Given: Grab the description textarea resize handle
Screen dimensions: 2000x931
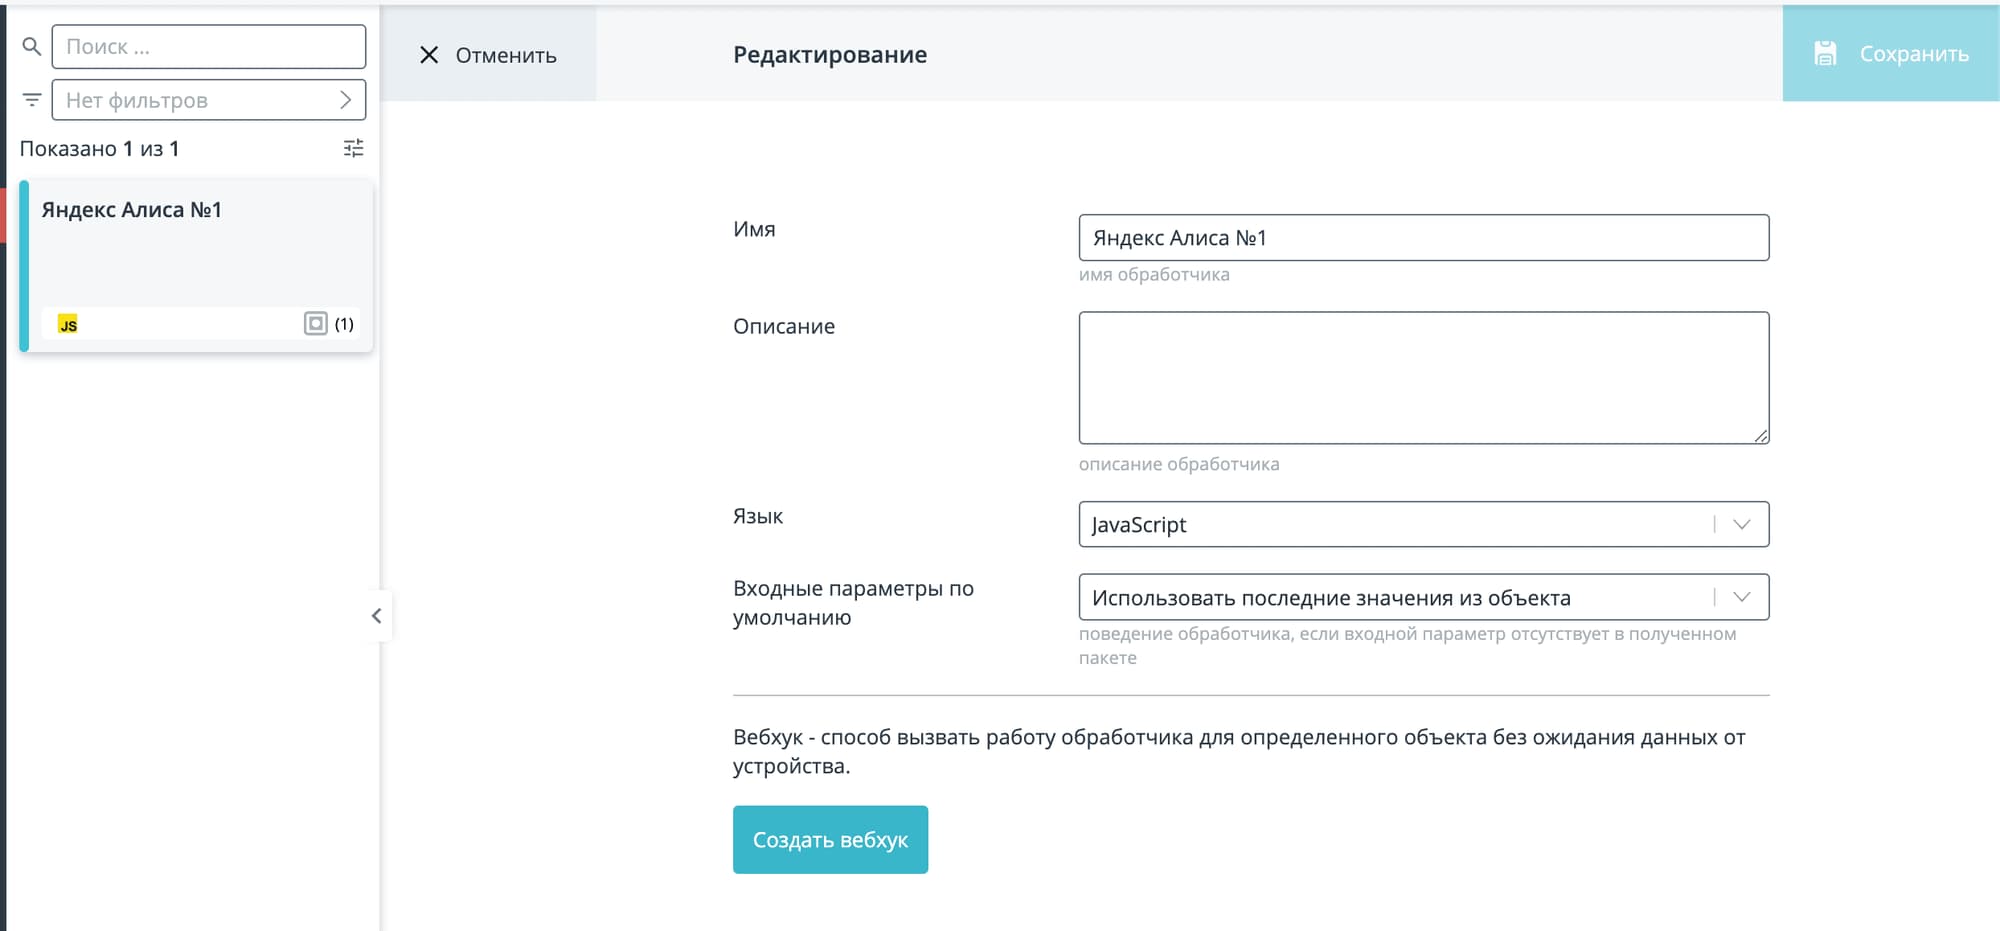Looking at the screenshot, I should [1761, 436].
